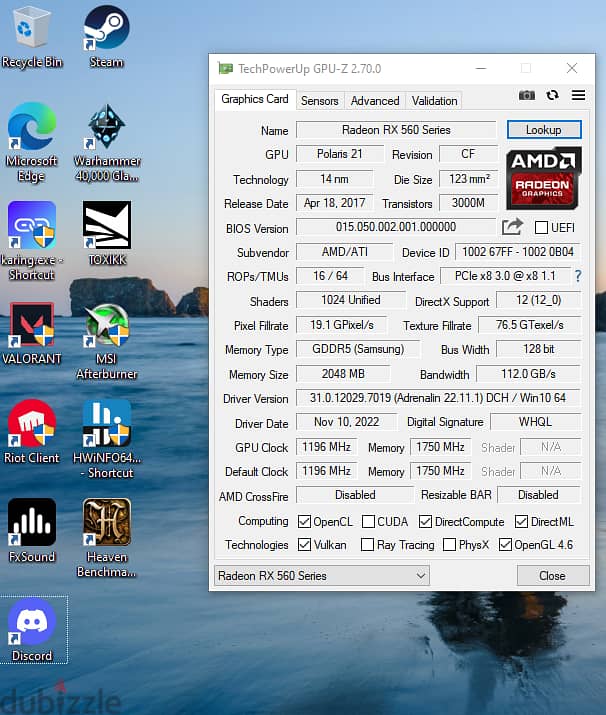Viewport: 606px width, 715px height.
Task: Click the GPU-Z refresh icon
Action: (553, 95)
